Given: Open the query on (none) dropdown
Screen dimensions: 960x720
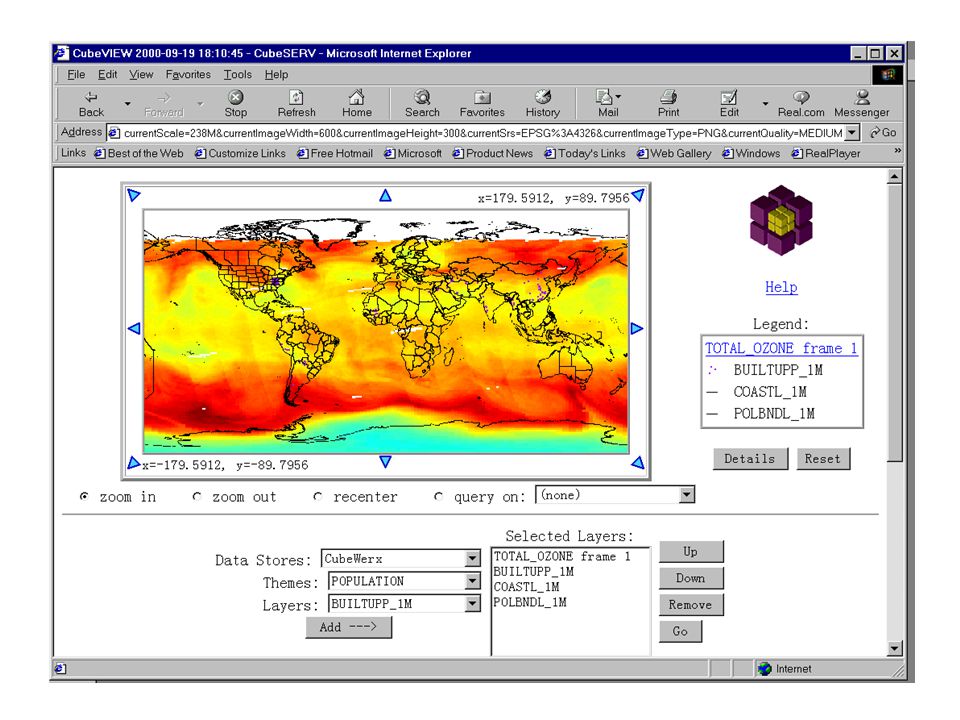Looking at the screenshot, I should click(x=615, y=495).
